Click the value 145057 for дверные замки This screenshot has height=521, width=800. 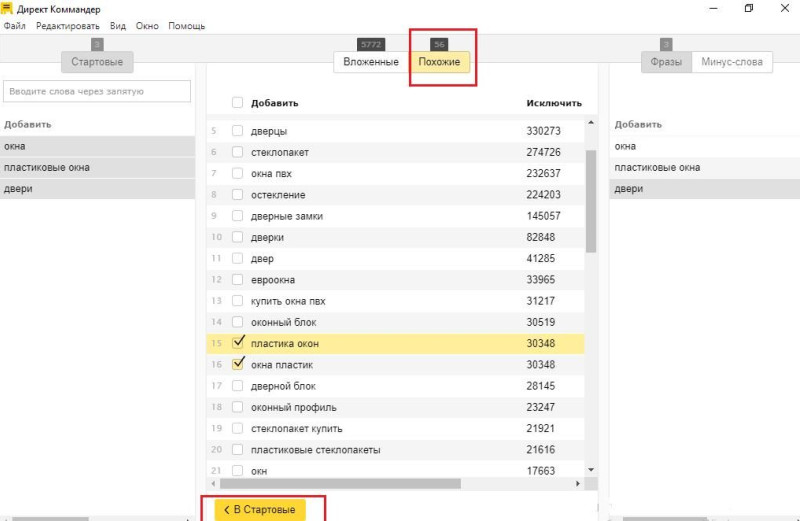click(x=543, y=216)
